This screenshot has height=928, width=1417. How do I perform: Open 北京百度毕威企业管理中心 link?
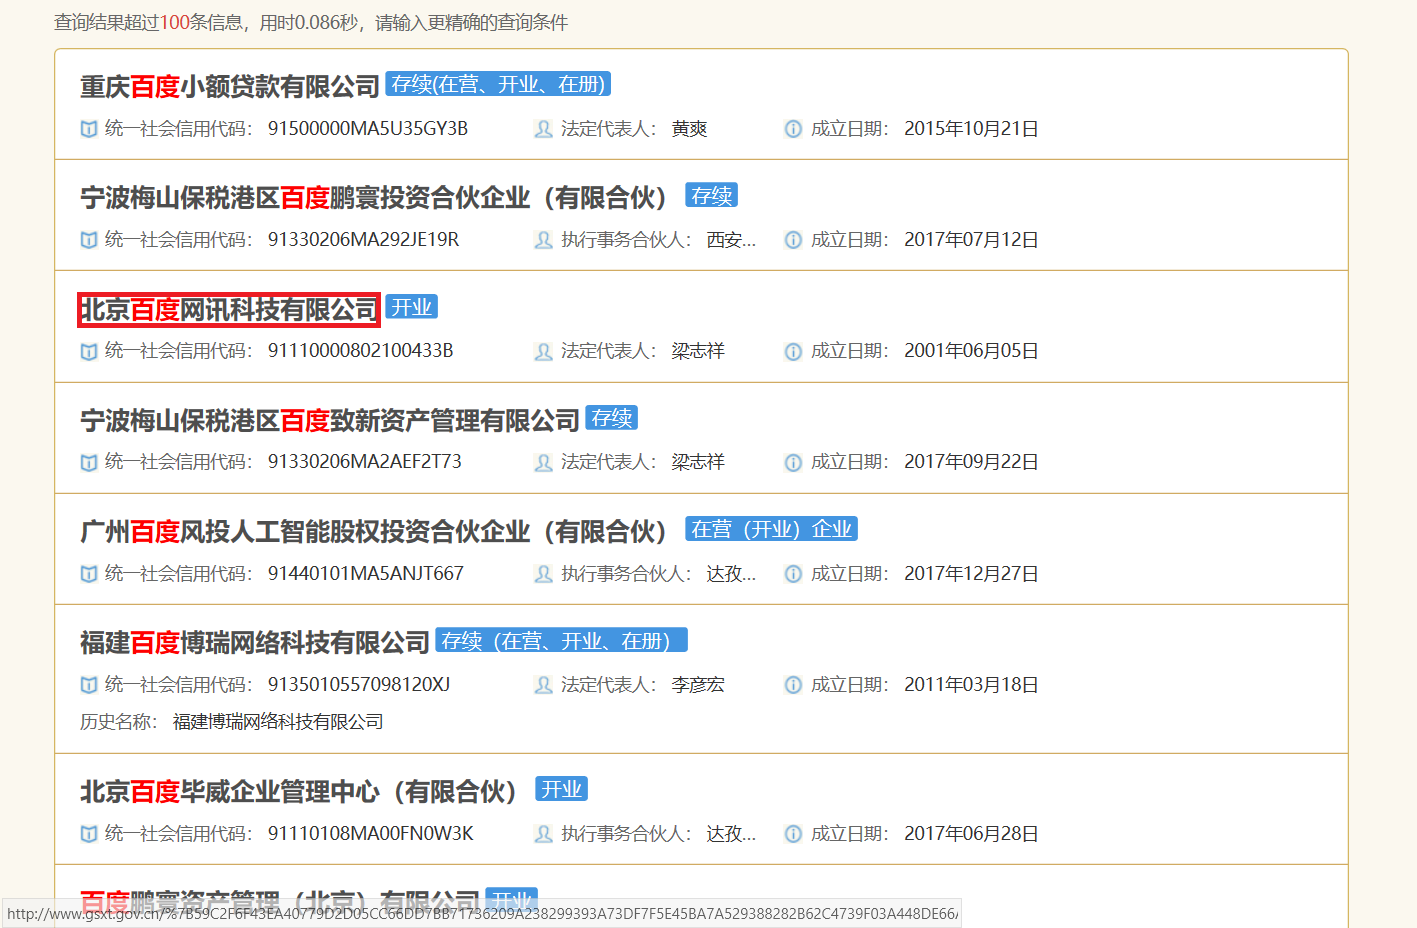300,792
